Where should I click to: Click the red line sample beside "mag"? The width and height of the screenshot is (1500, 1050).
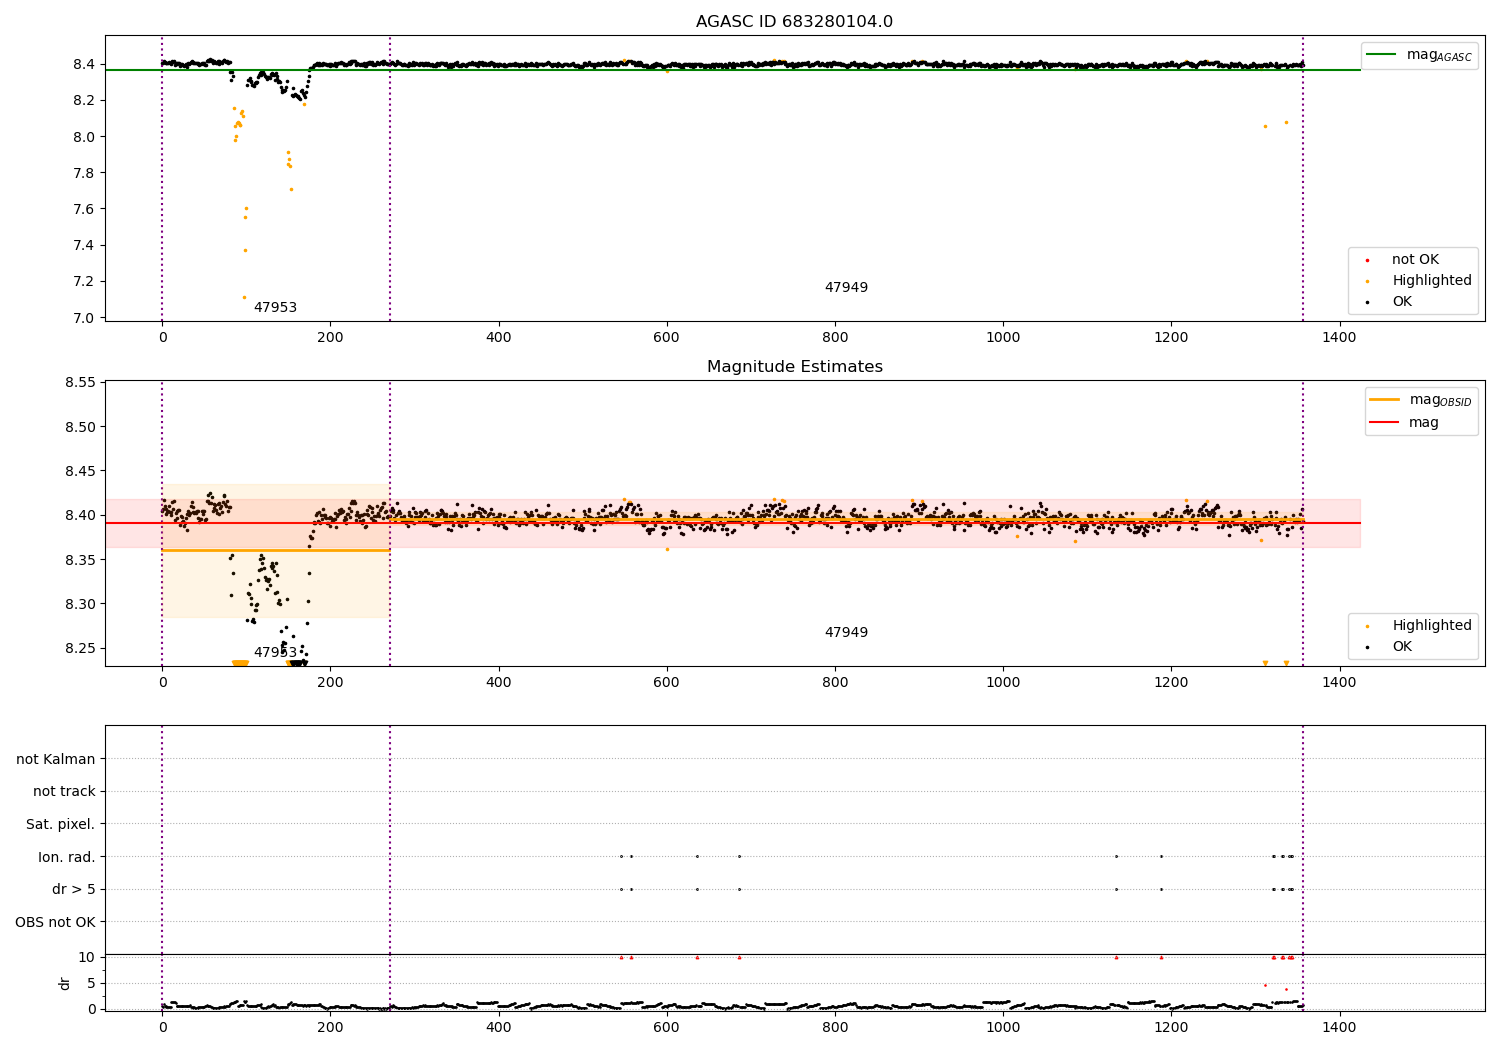pyautogui.click(x=1384, y=423)
